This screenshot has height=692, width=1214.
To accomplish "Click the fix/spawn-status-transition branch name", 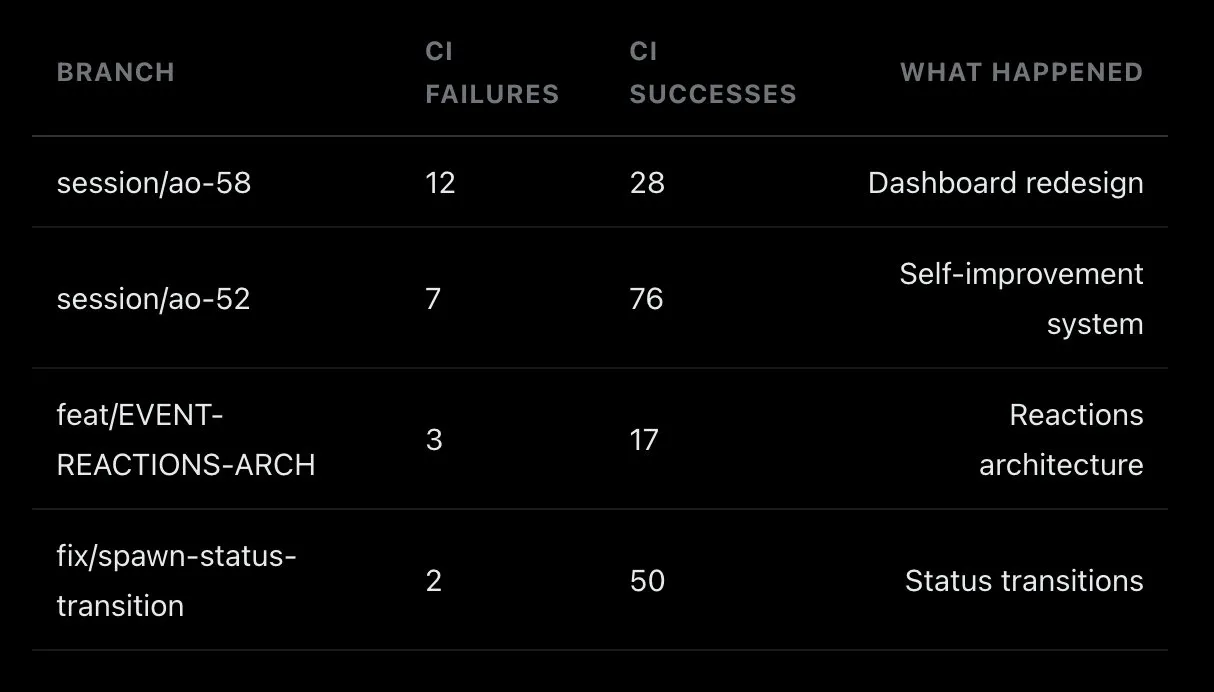I will click(x=176, y=581).
